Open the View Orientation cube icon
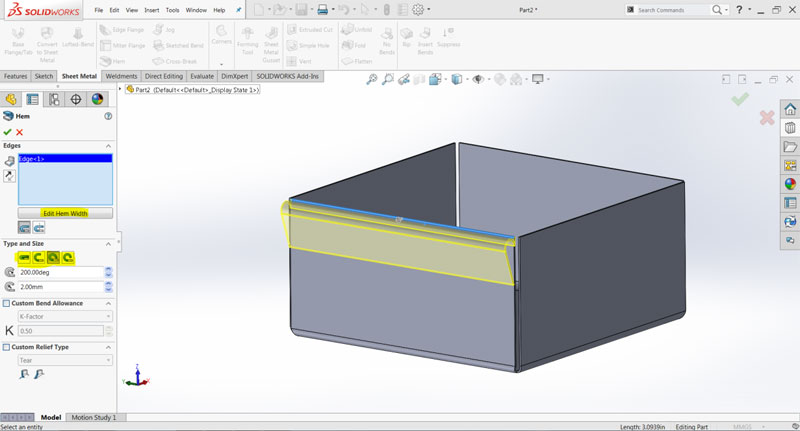The height and width of the screenshot is (431, 800). pyautogui.click(x=435, y=79)
